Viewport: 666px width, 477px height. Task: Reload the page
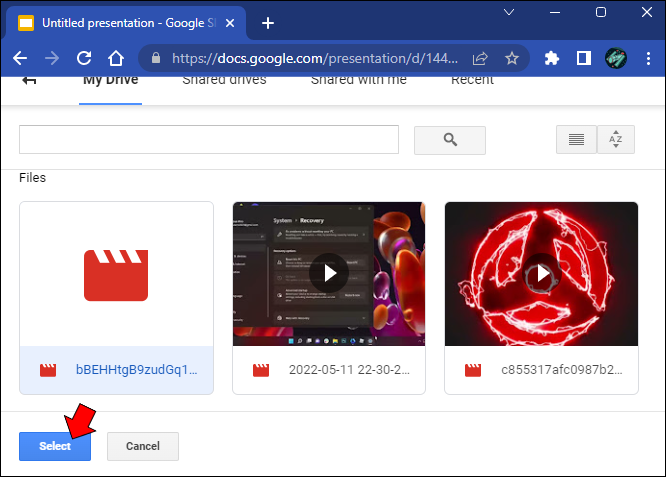point(84,58)
